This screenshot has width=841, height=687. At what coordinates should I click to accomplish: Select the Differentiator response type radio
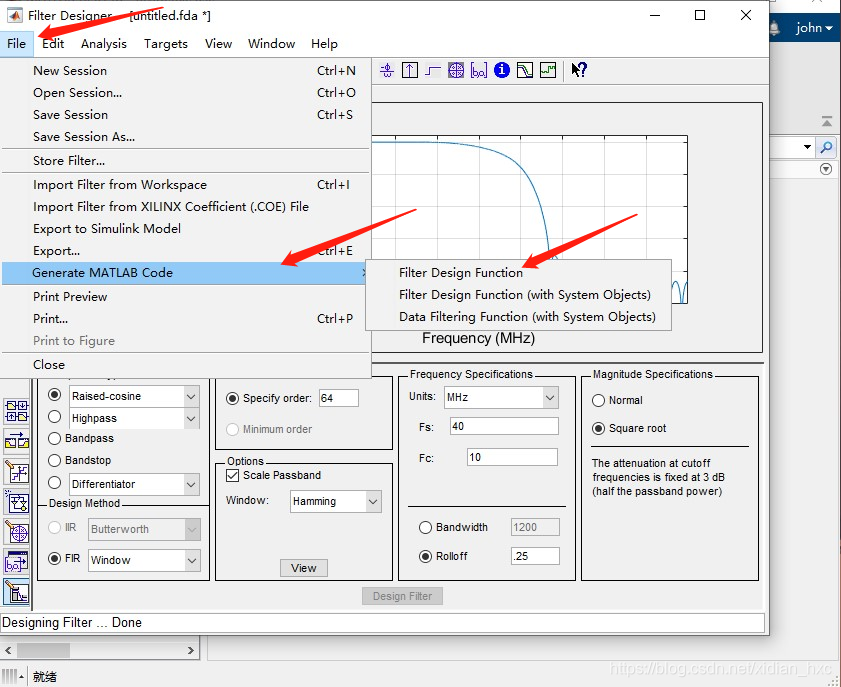click(x=54, y=483)
